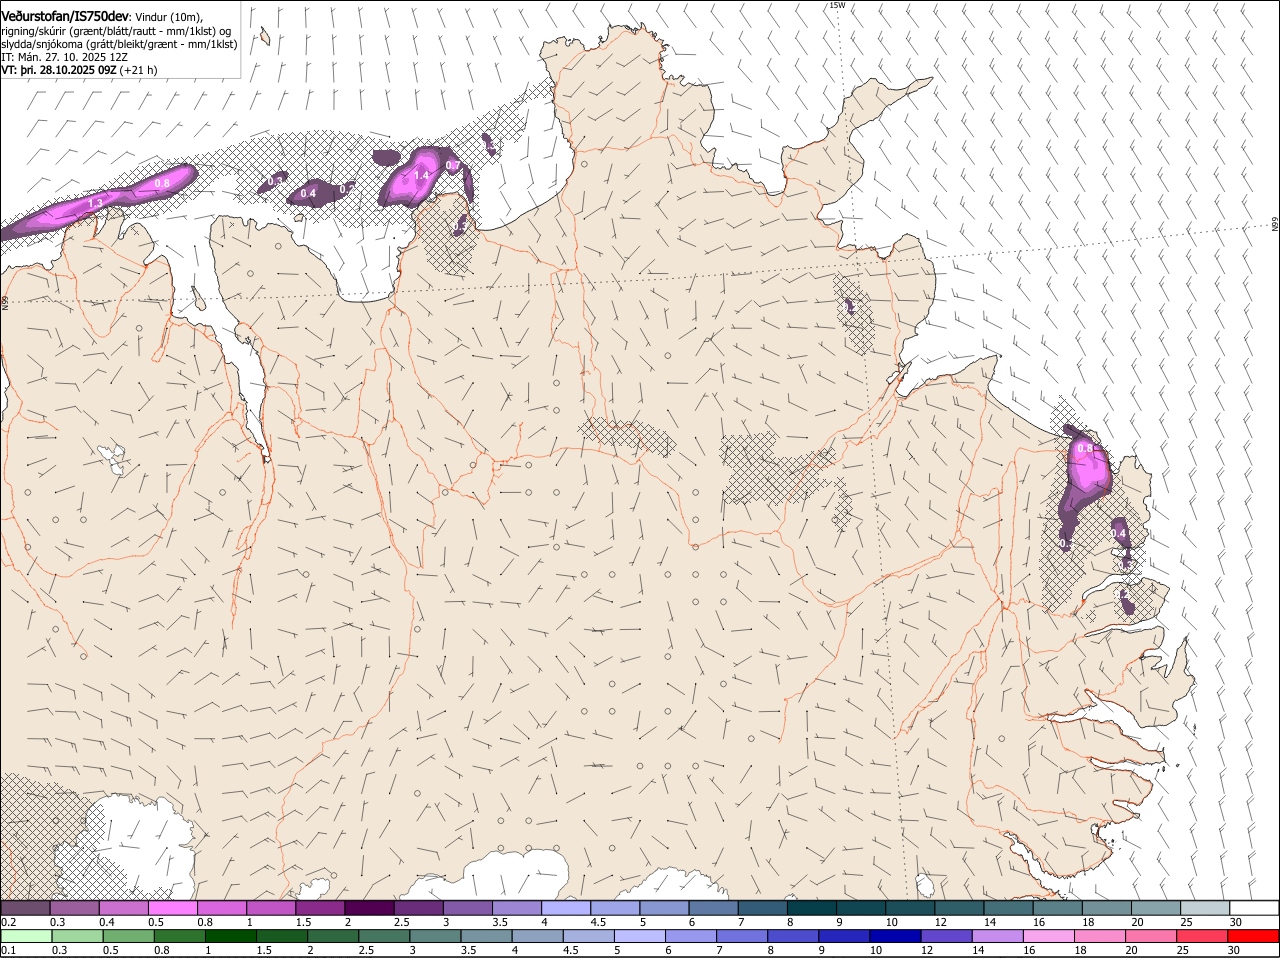The width and height of the screenshot is (1280, 958).
Task: Click the 0.8 value on the northwest snow band
Action: coord(162,184)
